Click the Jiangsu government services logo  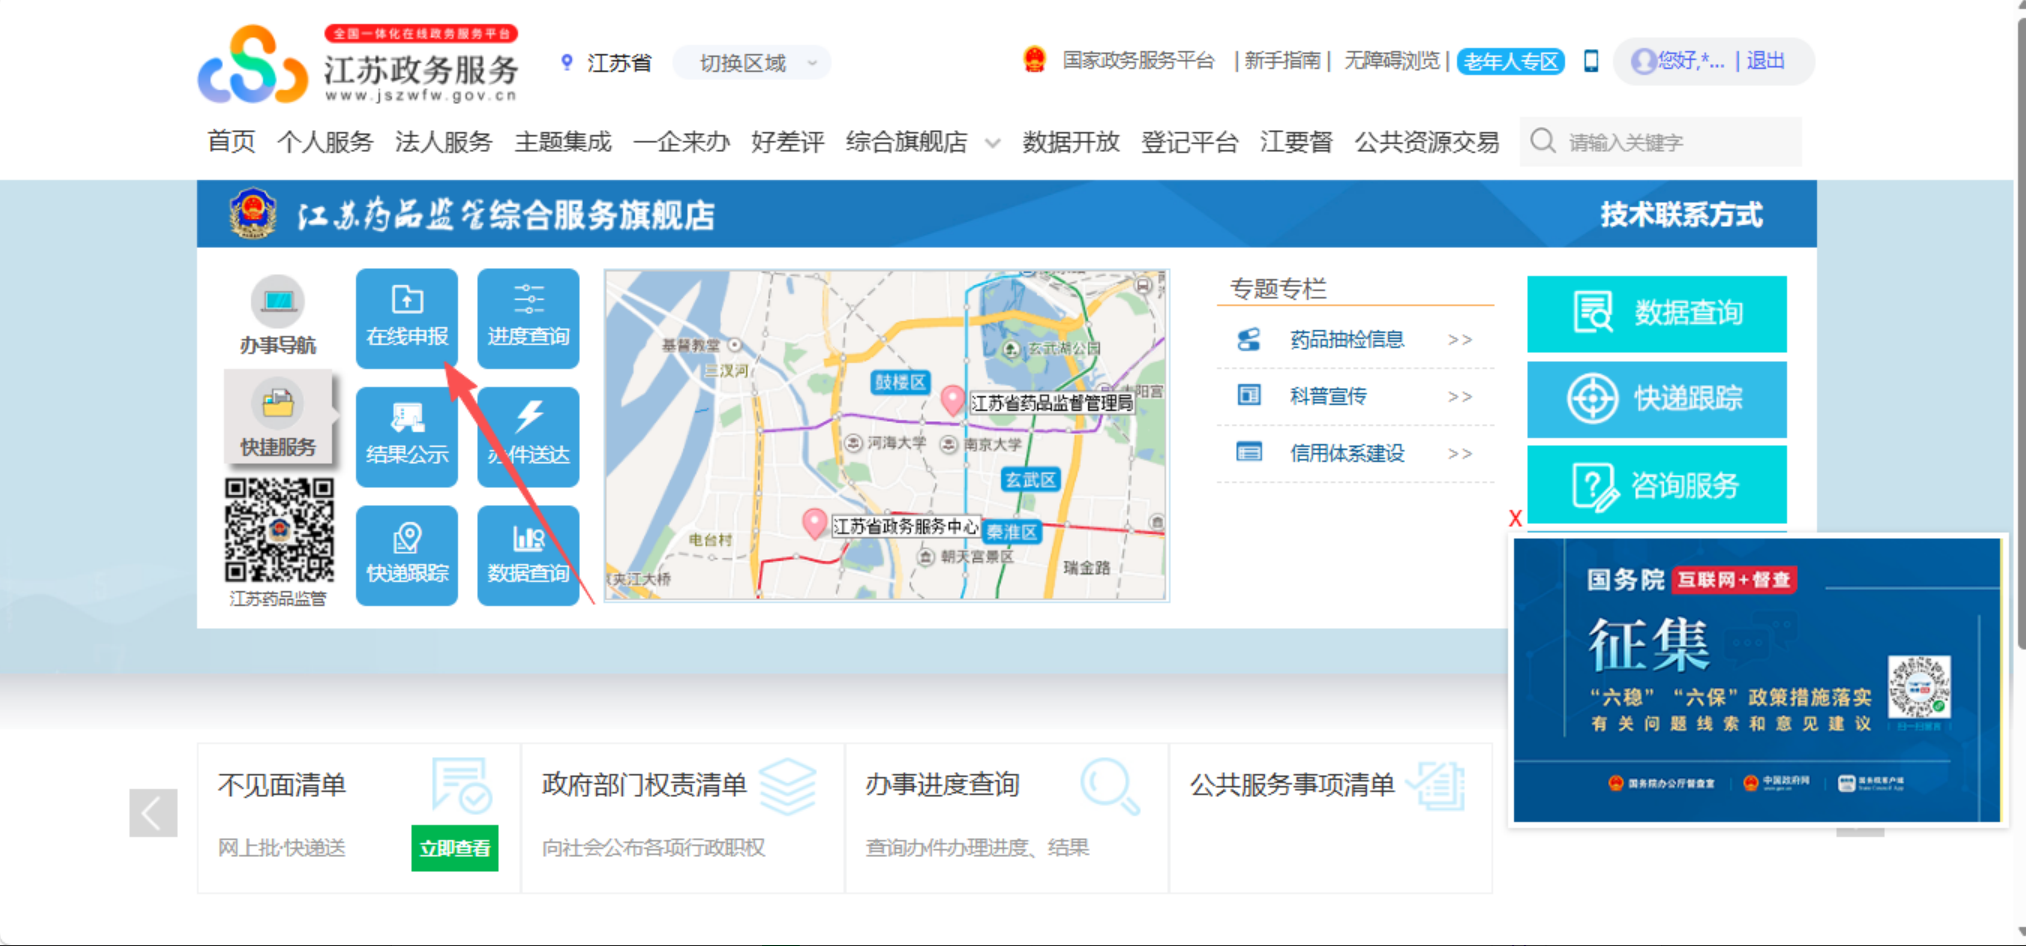359,64
